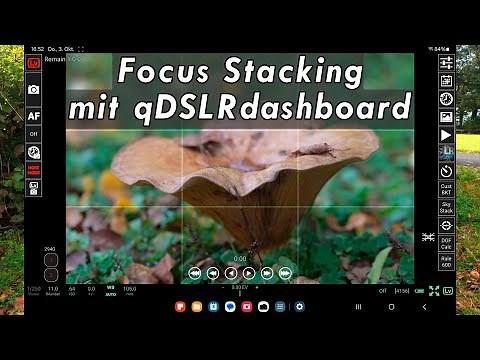Toggle the red night mode button
Viewport: 480px width, 360px height.
pyautogui.click(x=34, y=170)
